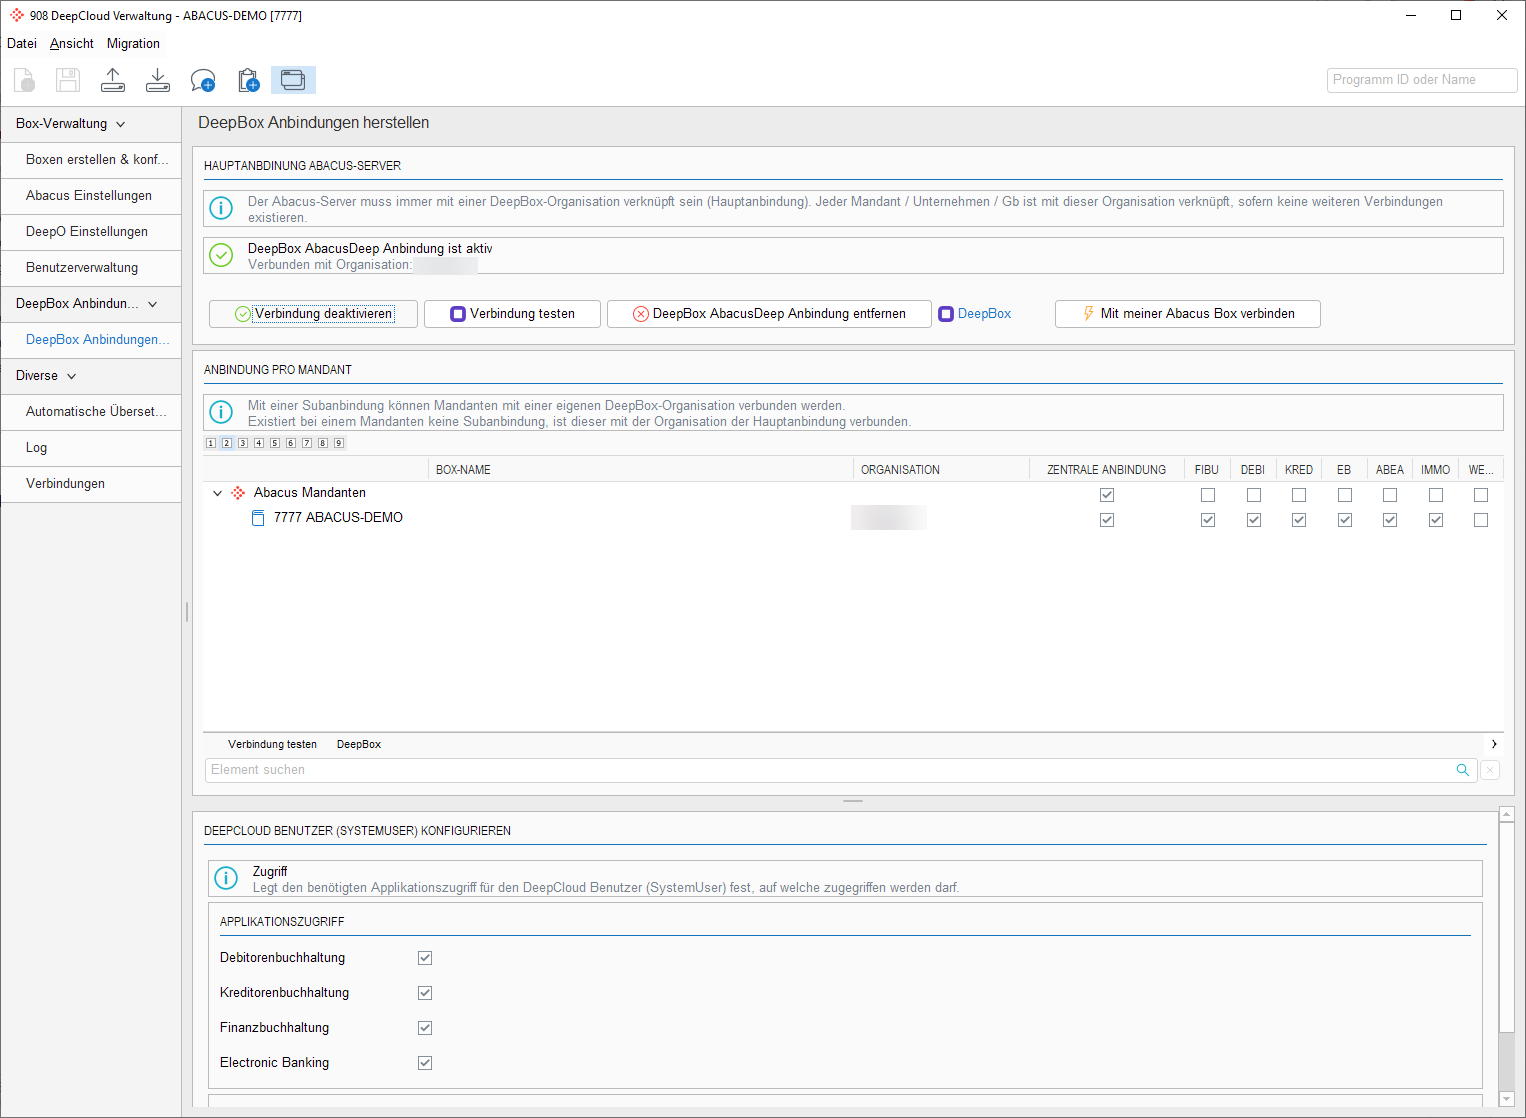Viewport: 1526px width, 1118px height.
Task: Click the search magnifier in Element suchen
Action: point(1462,770)
